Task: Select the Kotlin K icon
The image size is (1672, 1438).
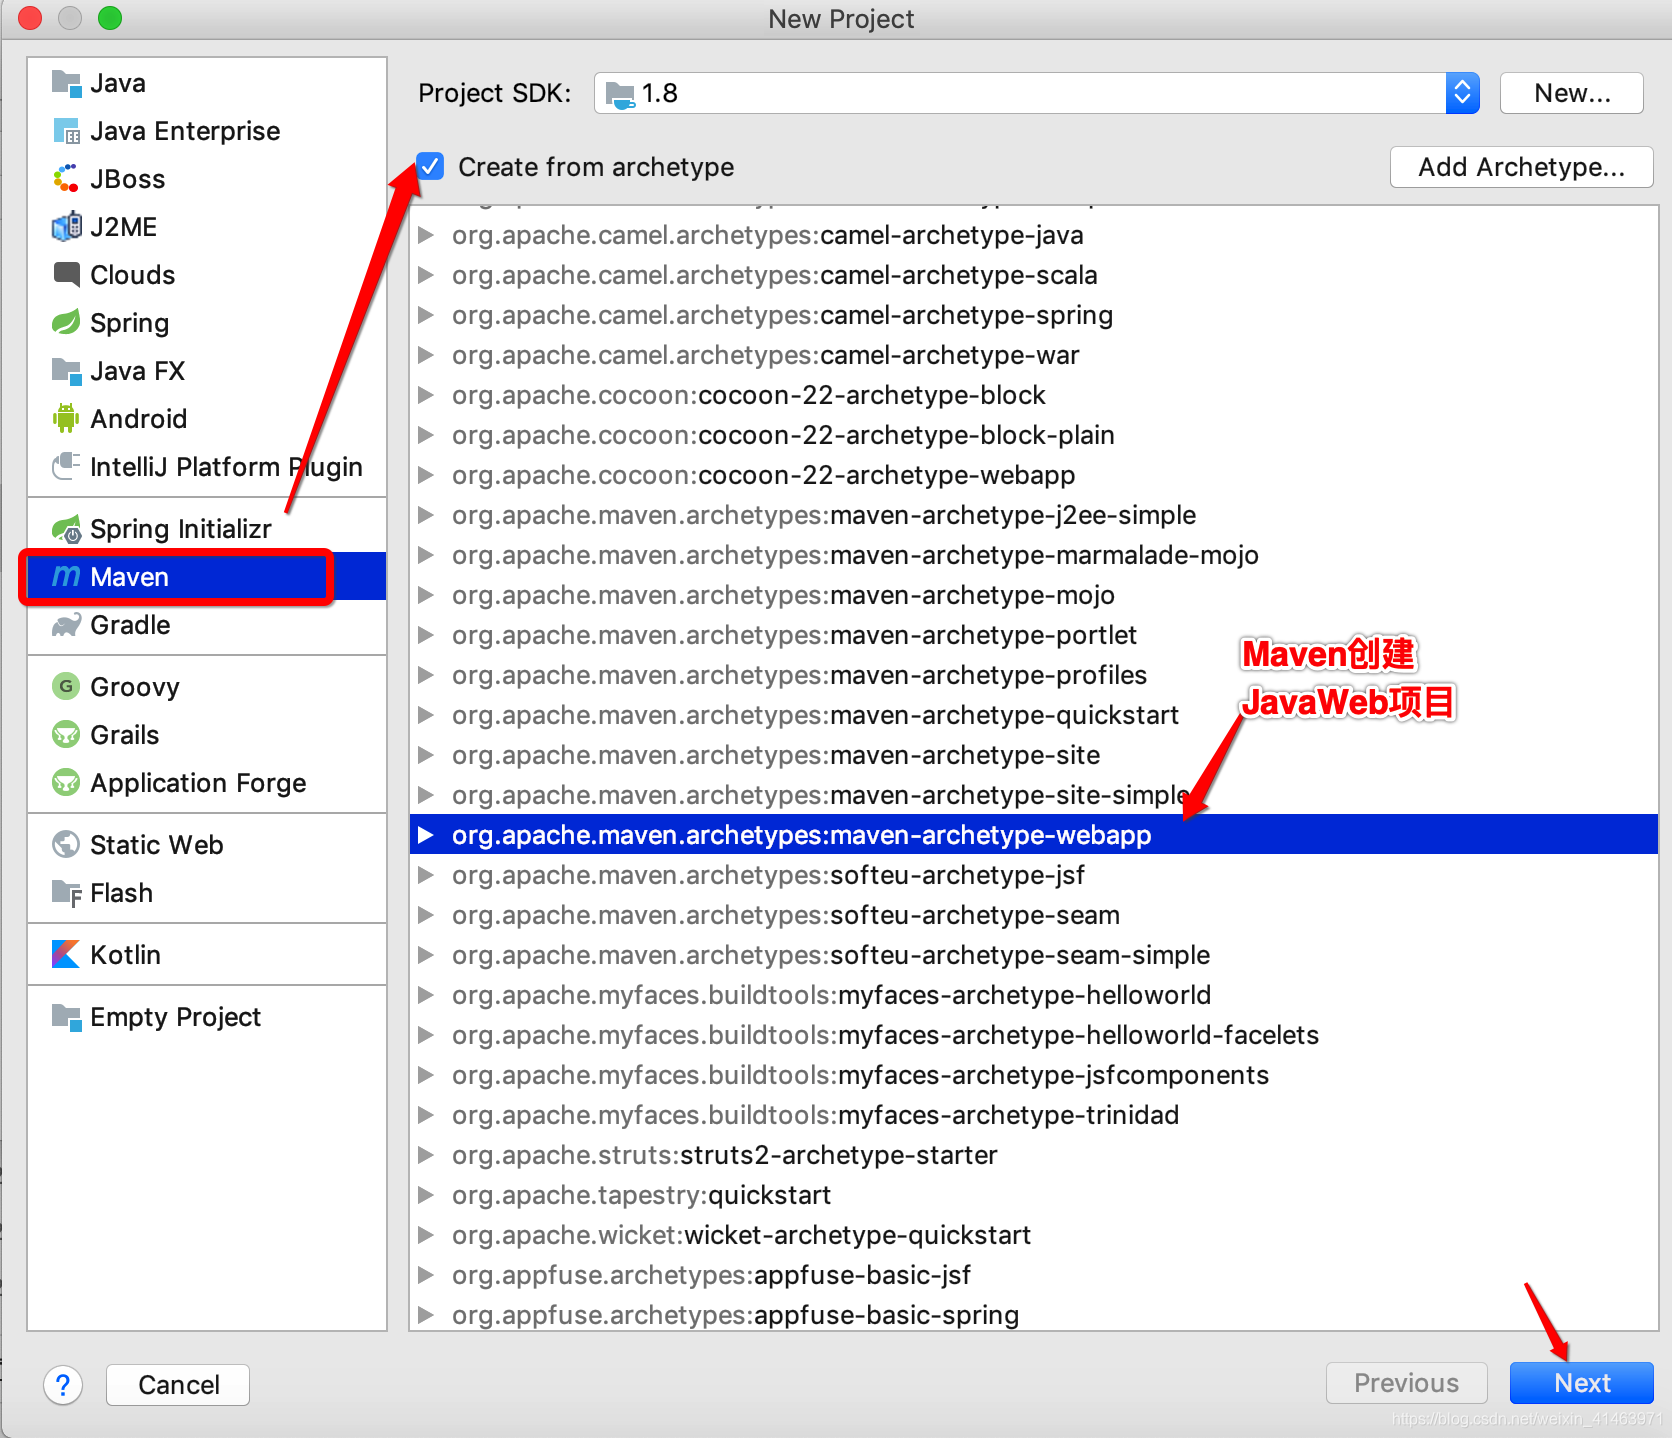Action: pos(66,955)
